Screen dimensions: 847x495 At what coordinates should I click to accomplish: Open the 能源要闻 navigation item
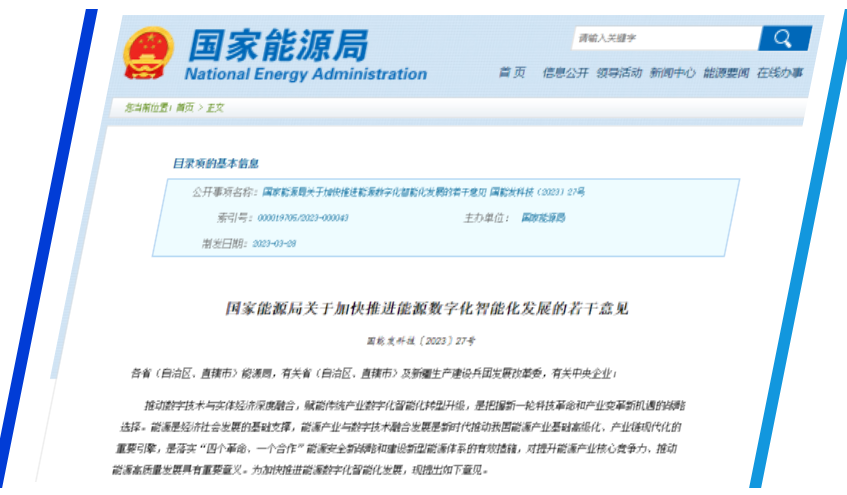click(x=726, y=72)
